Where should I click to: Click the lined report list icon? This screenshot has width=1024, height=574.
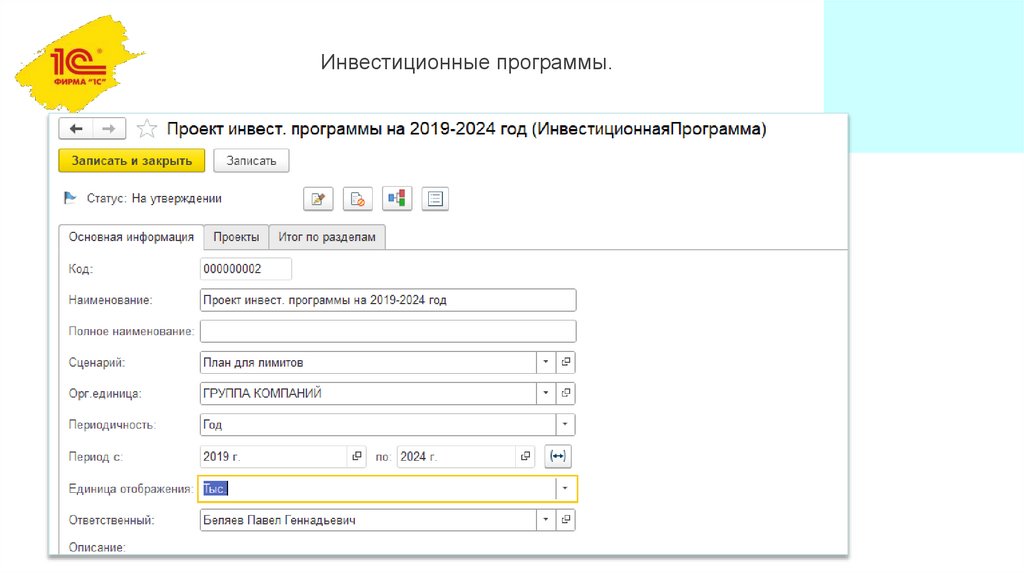coord(435,199)
